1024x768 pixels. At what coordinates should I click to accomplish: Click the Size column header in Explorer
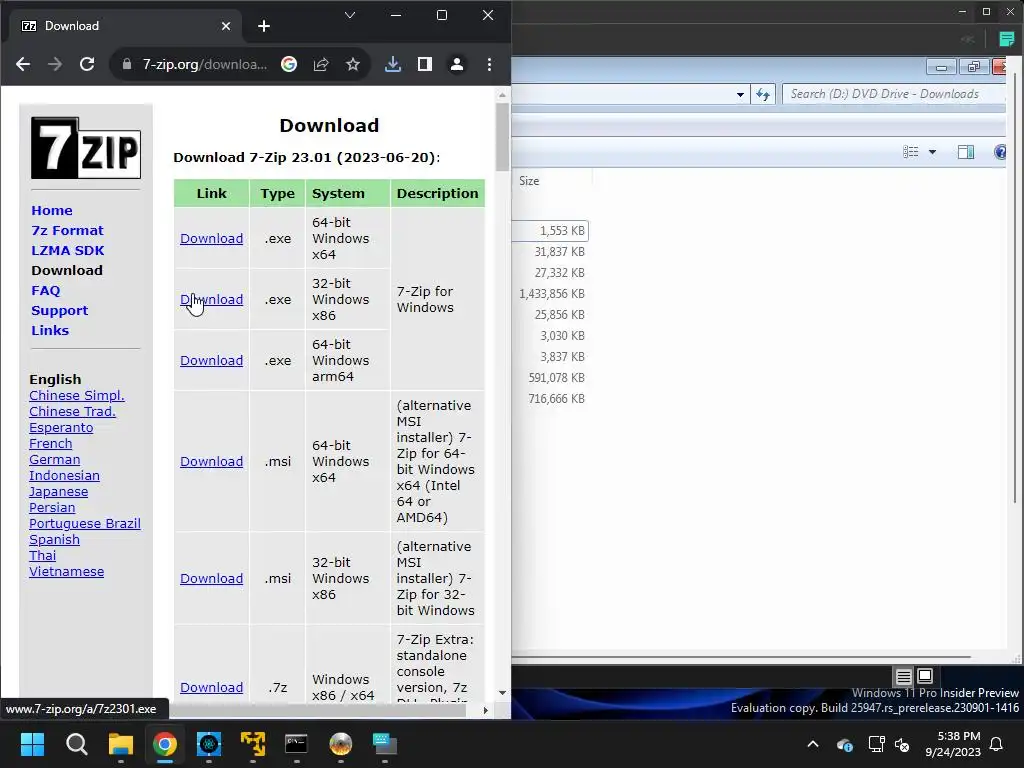(x=529, y=181)
